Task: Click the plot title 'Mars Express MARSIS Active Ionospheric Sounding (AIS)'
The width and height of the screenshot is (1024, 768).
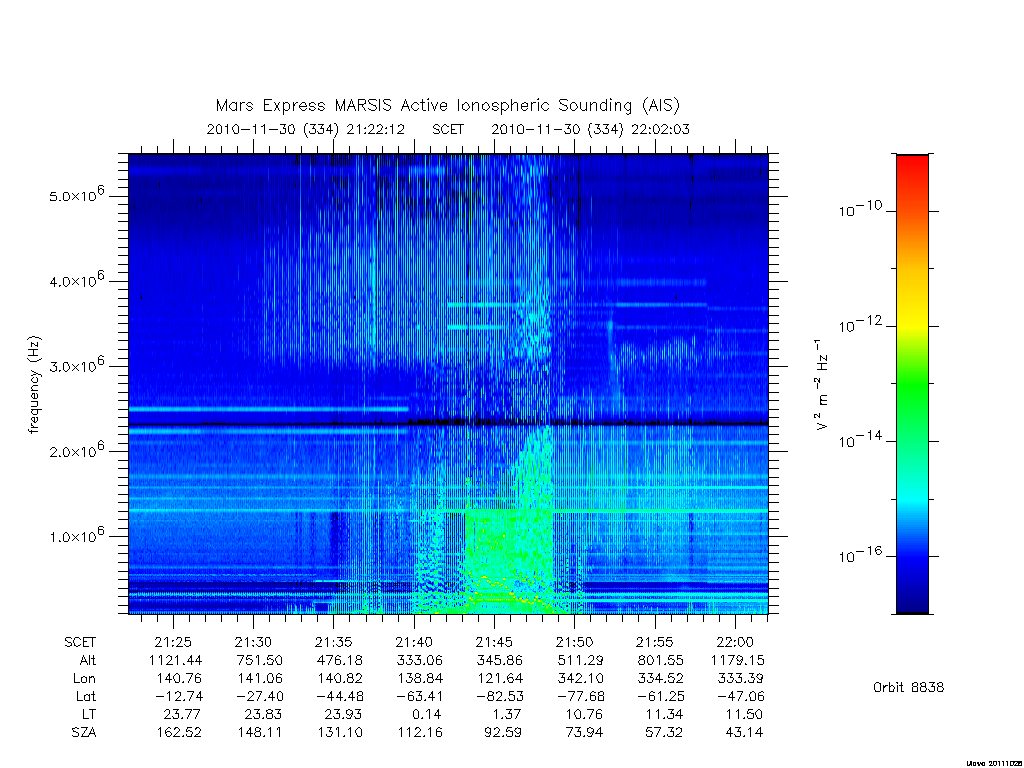Action: [x=448, y=106]
